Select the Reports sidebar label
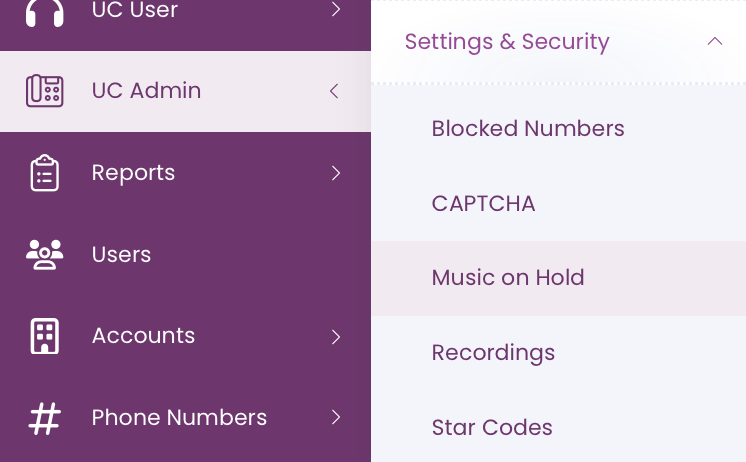The height and width of the screenshot is (462, 746). tap(133, 173)
